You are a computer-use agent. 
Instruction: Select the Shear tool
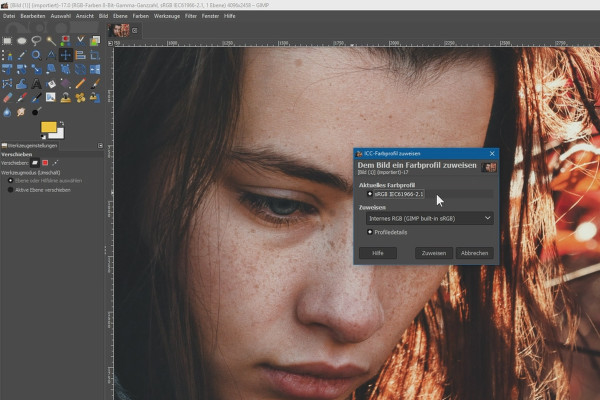[x=51, y=69]
